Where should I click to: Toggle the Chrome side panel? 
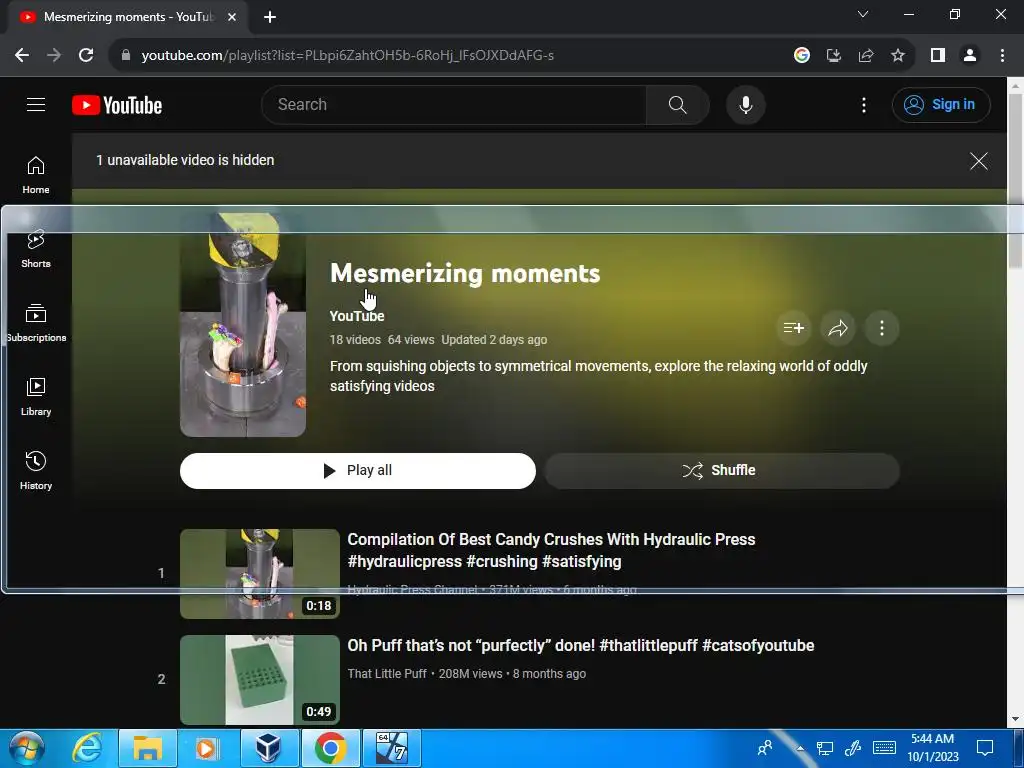tap(938, 56)
